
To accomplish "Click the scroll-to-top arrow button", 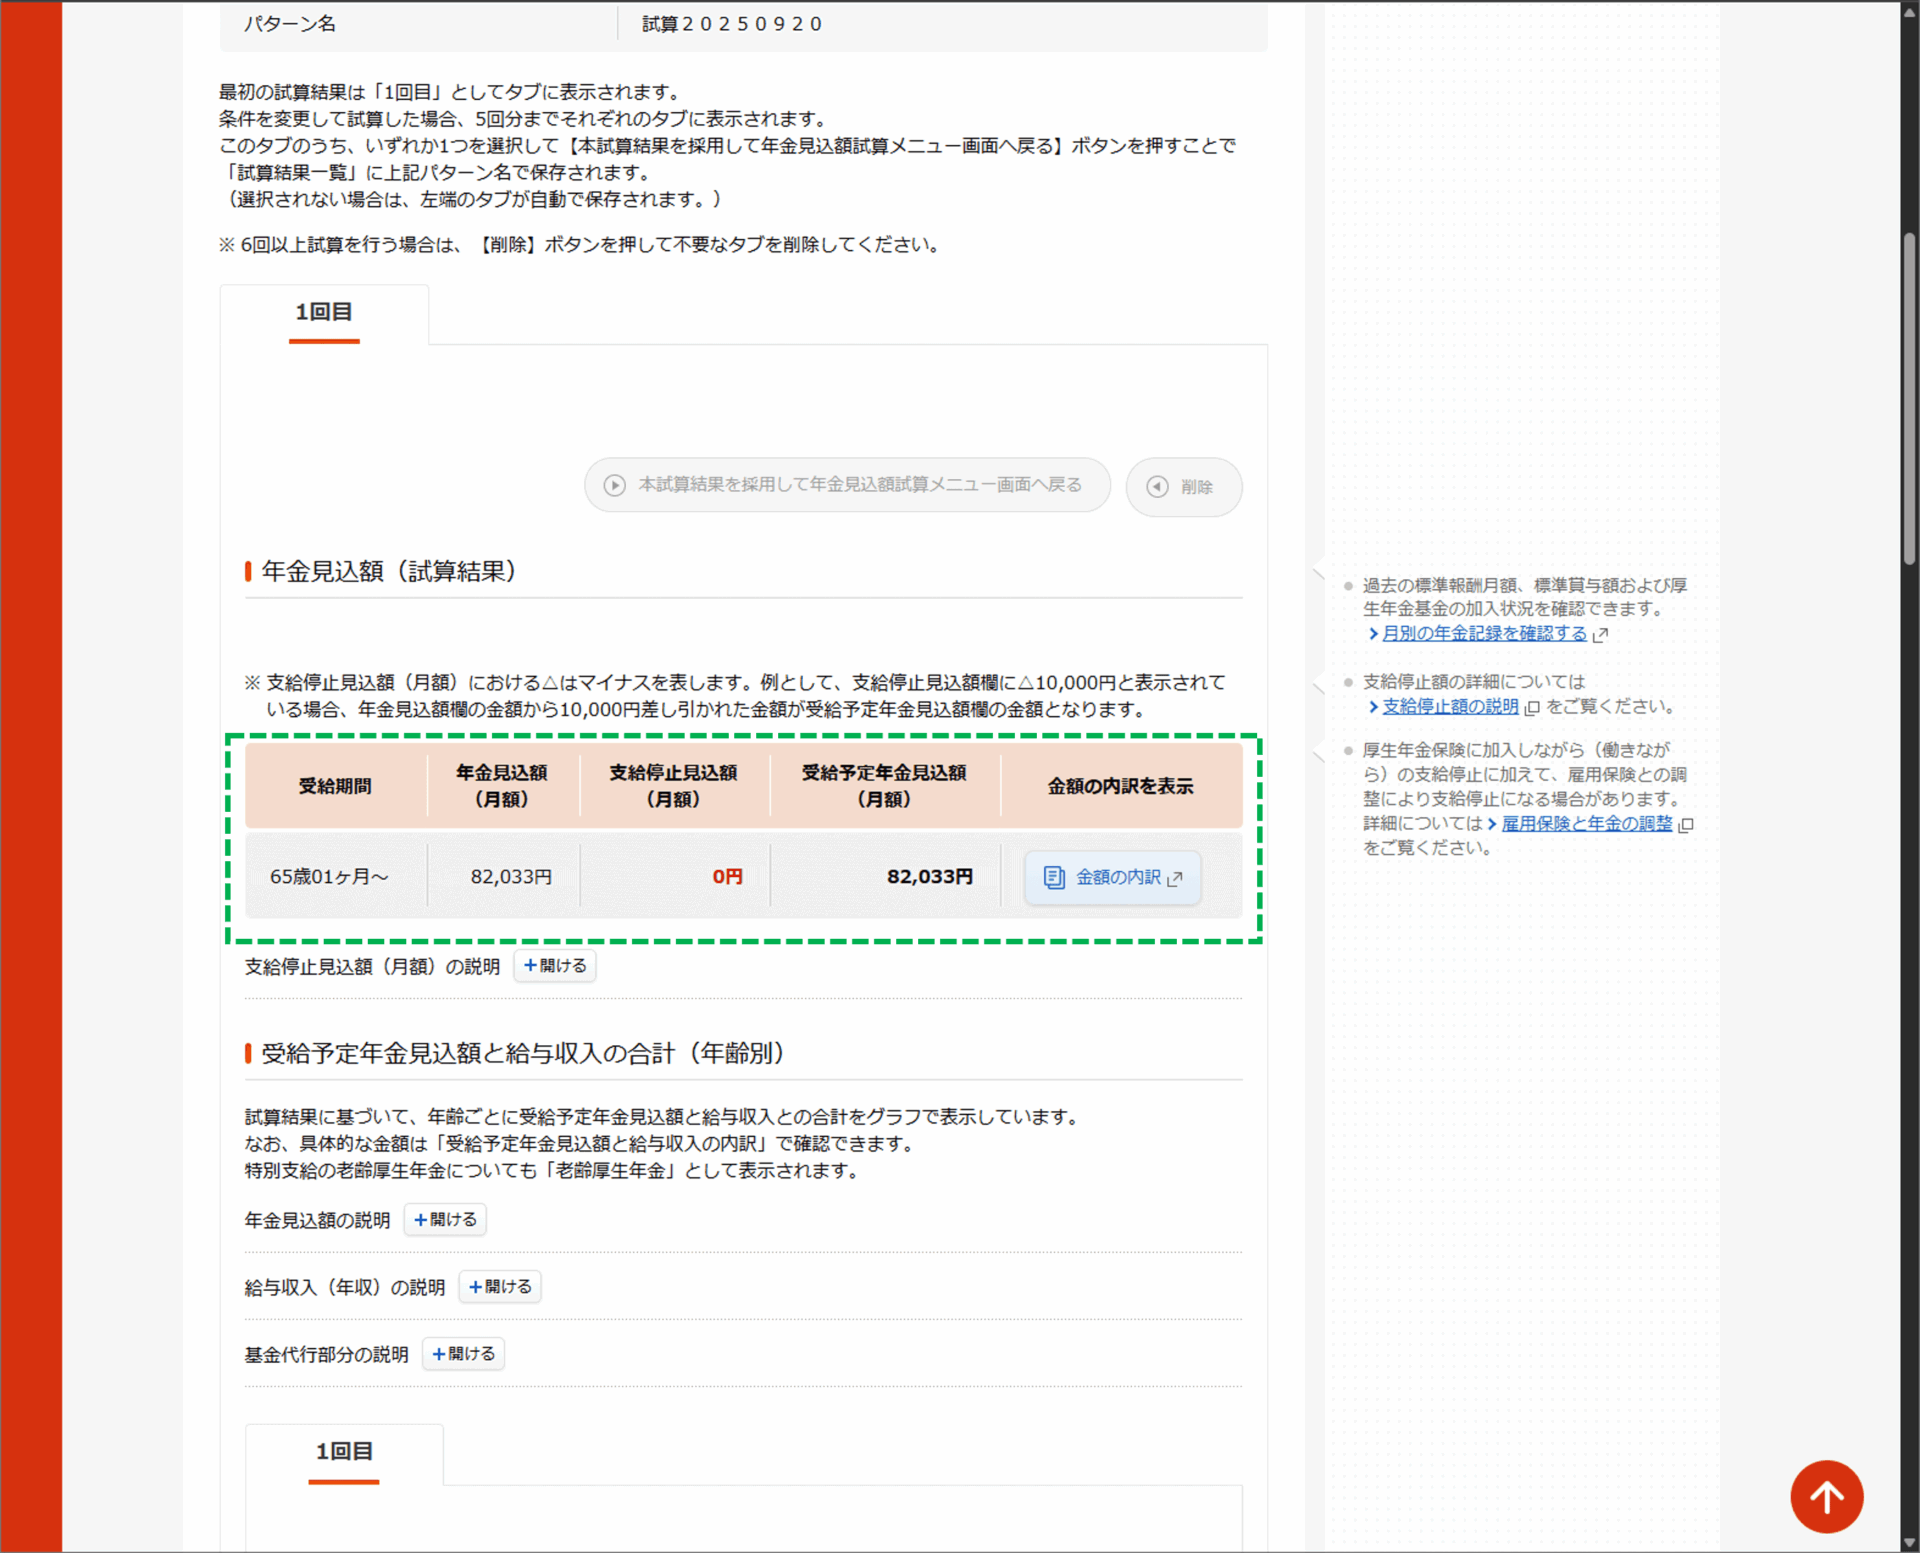I will (1826, 1496).
